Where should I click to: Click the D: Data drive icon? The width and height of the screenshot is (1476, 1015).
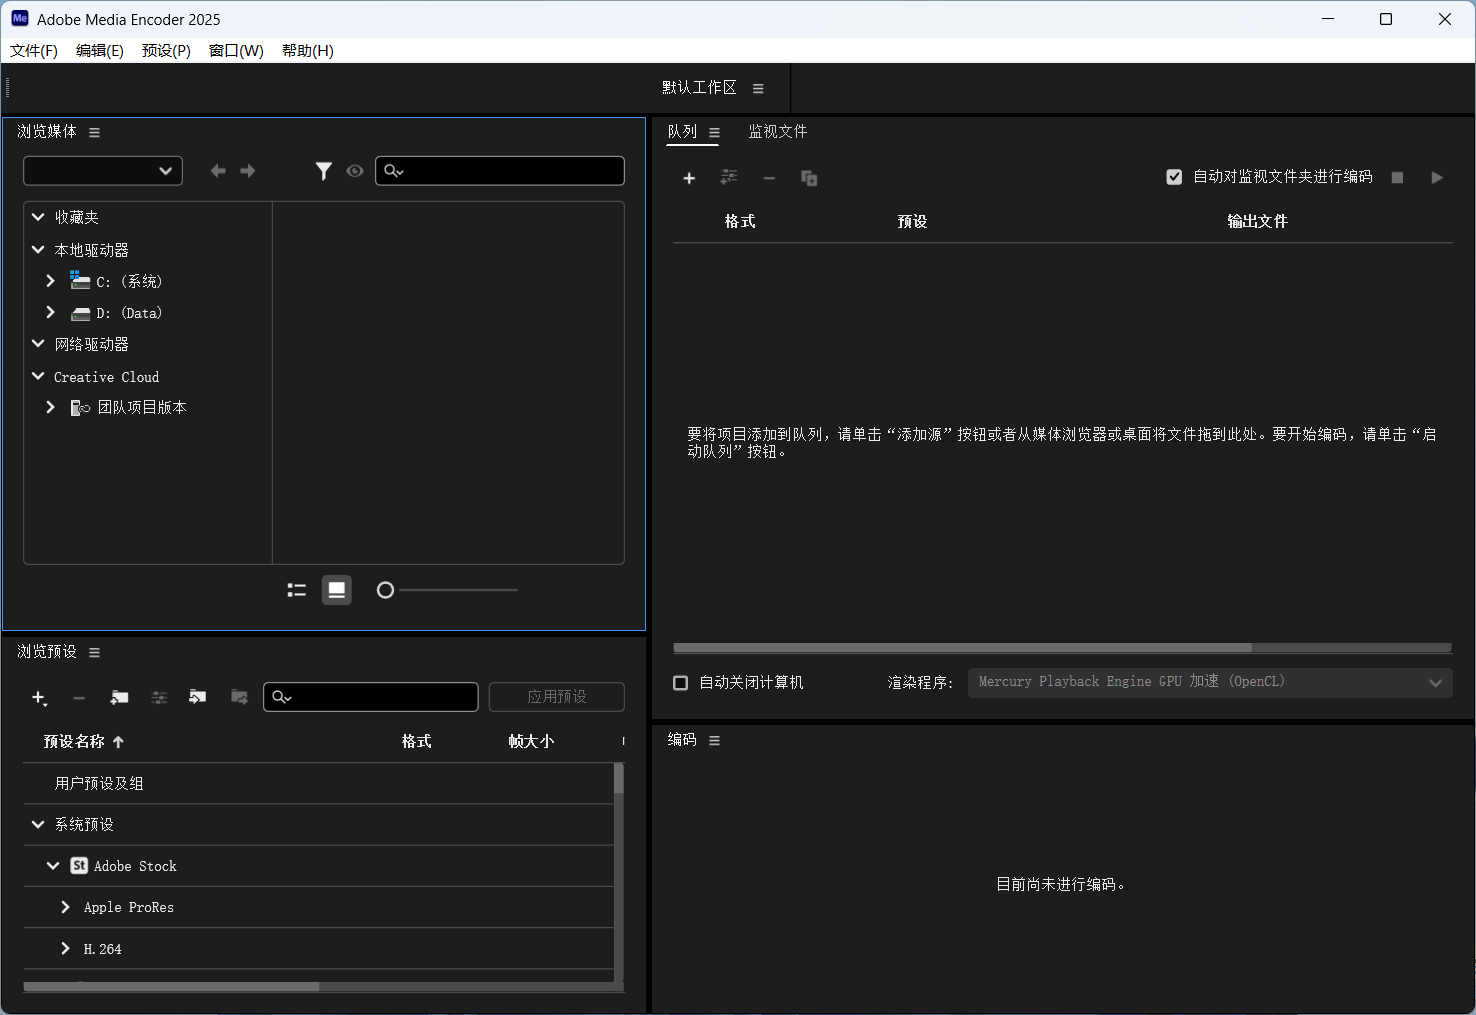coord(81,313)
